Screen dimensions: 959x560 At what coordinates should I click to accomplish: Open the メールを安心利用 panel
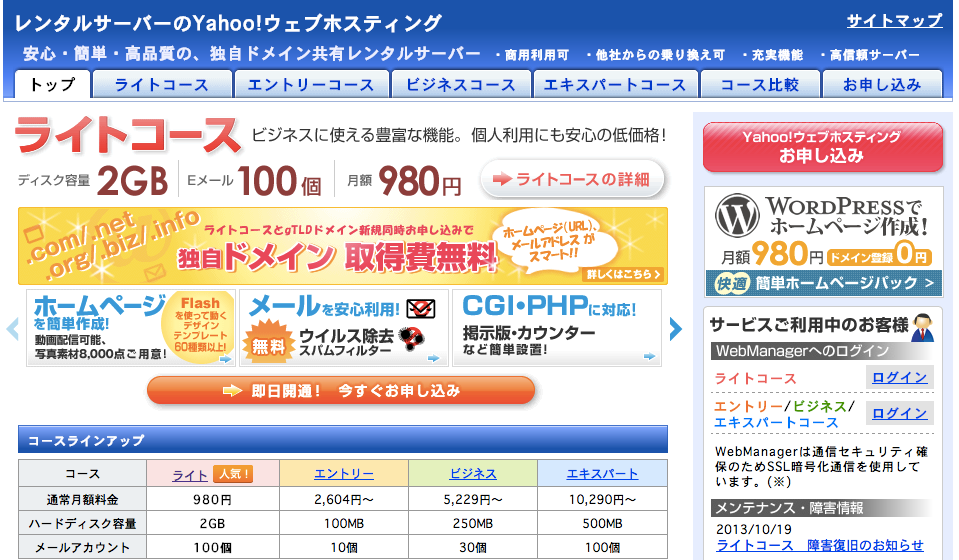(x=344, y=328)
